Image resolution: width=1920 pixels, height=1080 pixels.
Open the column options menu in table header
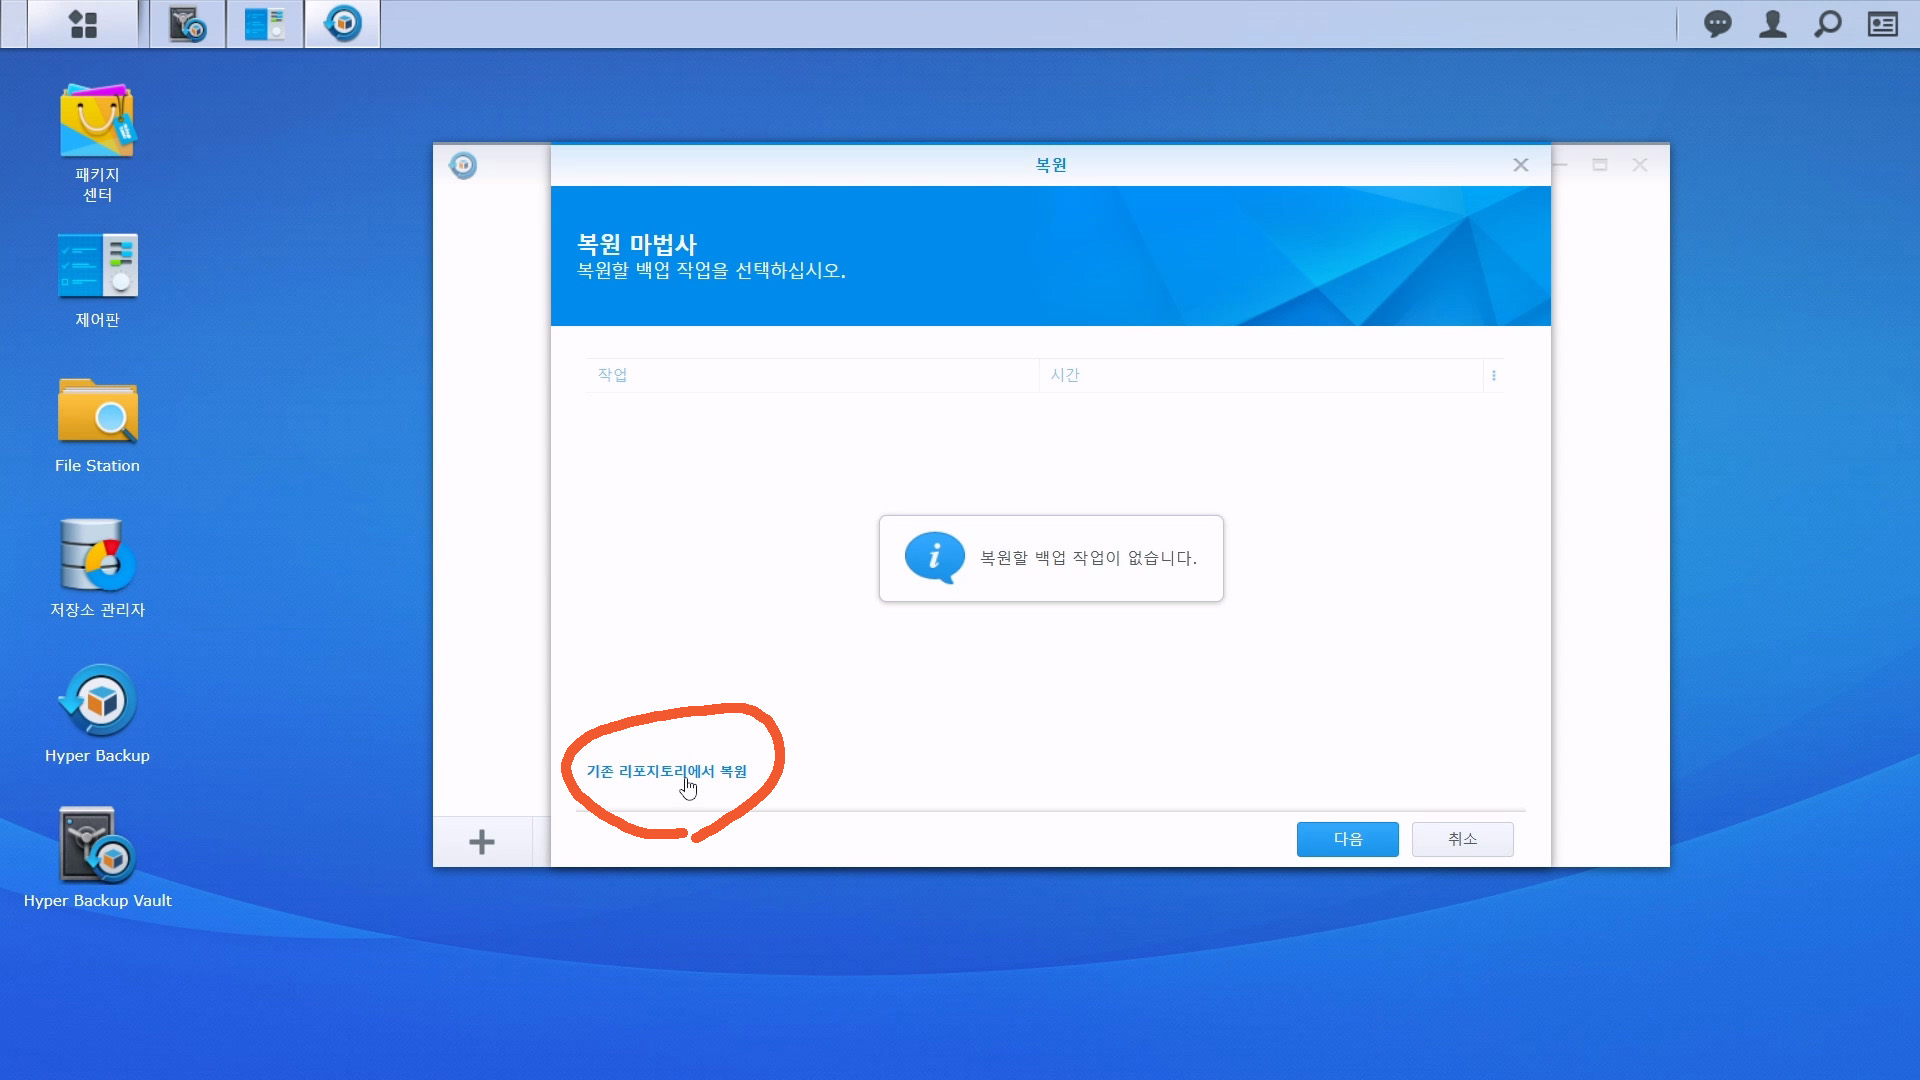coord(1493,376)
